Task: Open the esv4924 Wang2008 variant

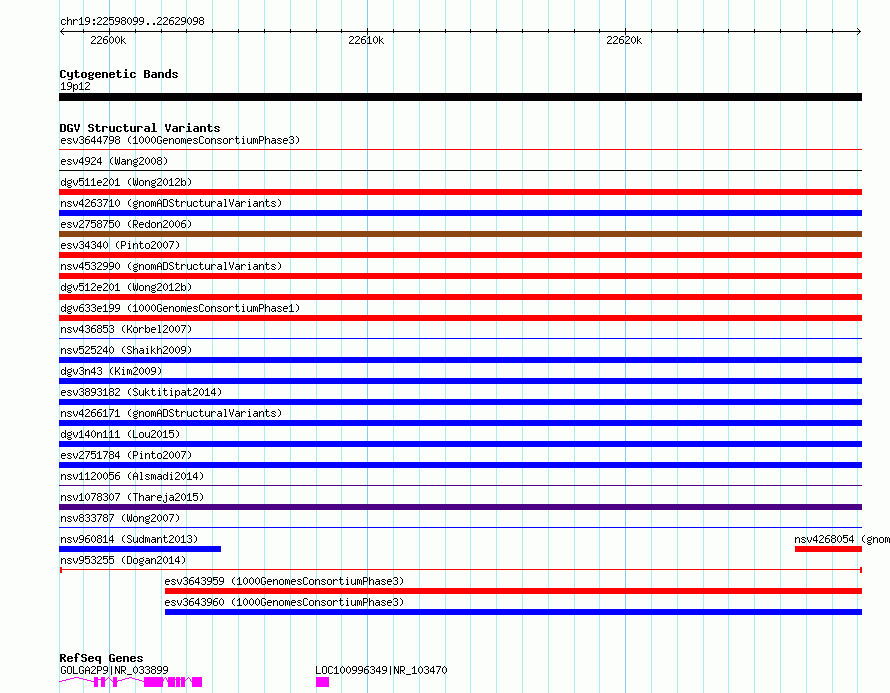Action: pos(114,161)
